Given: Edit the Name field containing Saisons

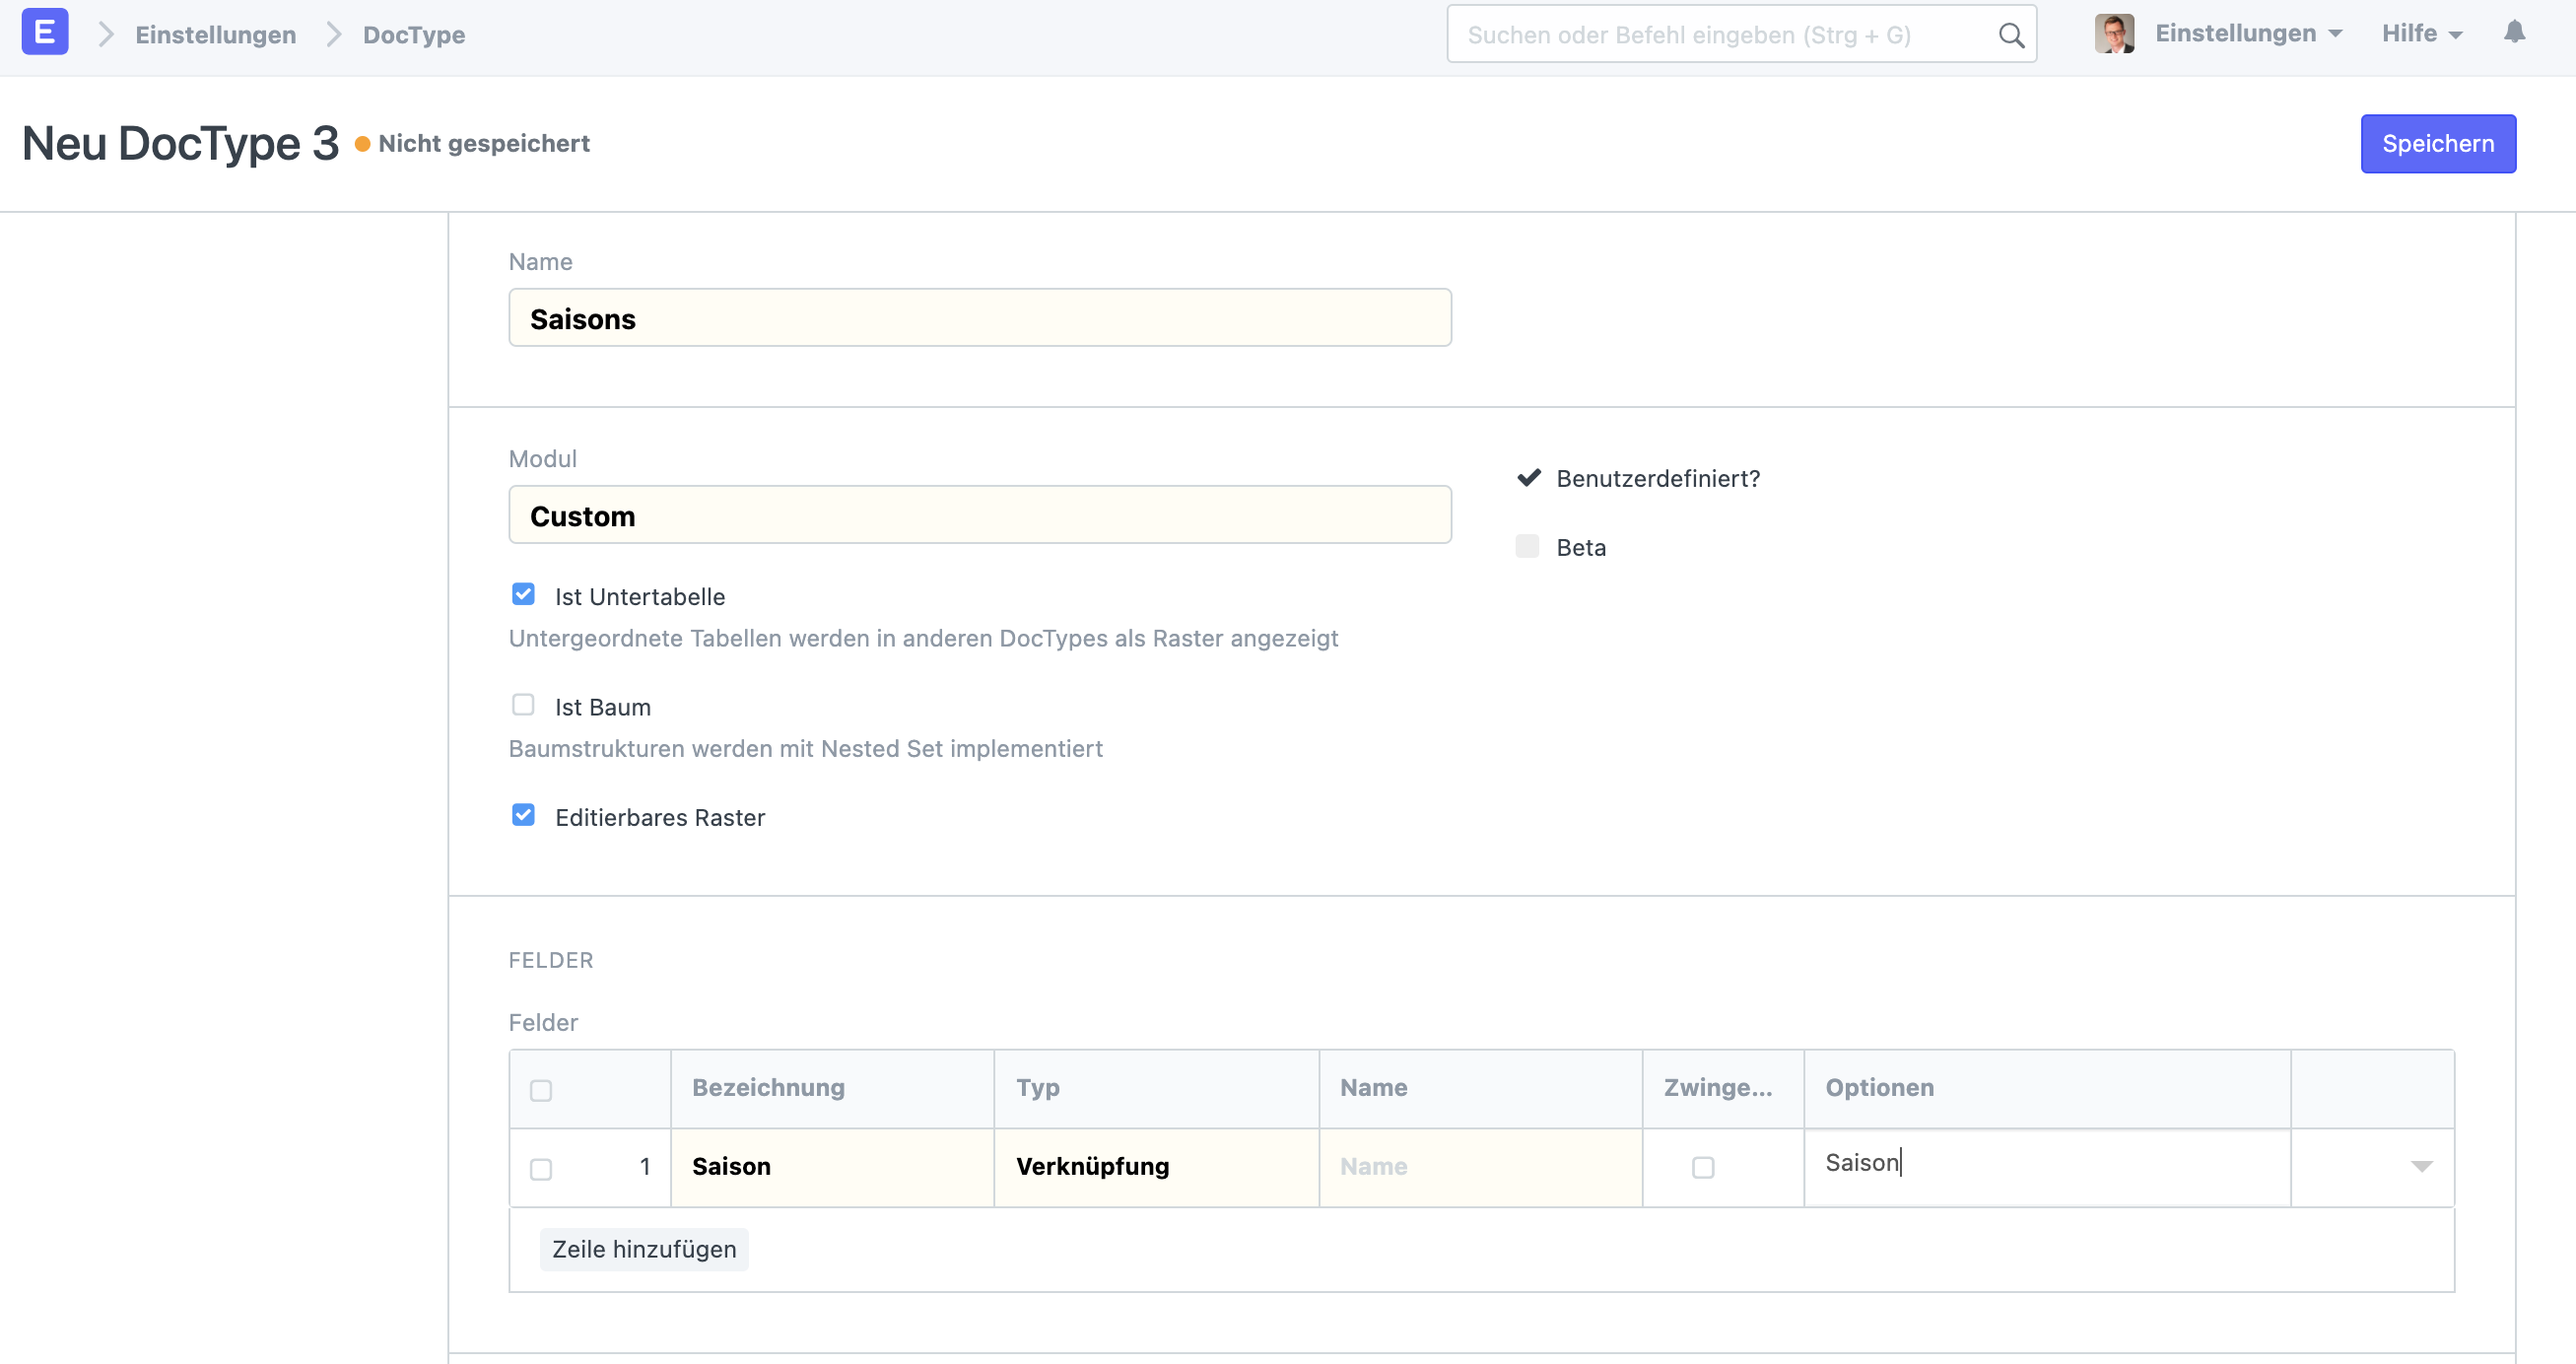Looking at the screenshot, I should [979, 318].
